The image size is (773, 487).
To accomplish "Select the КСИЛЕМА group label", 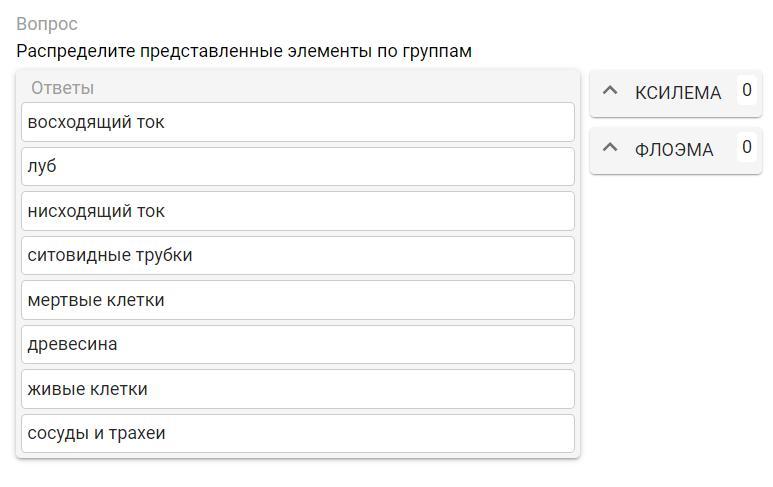I will 677,93.
